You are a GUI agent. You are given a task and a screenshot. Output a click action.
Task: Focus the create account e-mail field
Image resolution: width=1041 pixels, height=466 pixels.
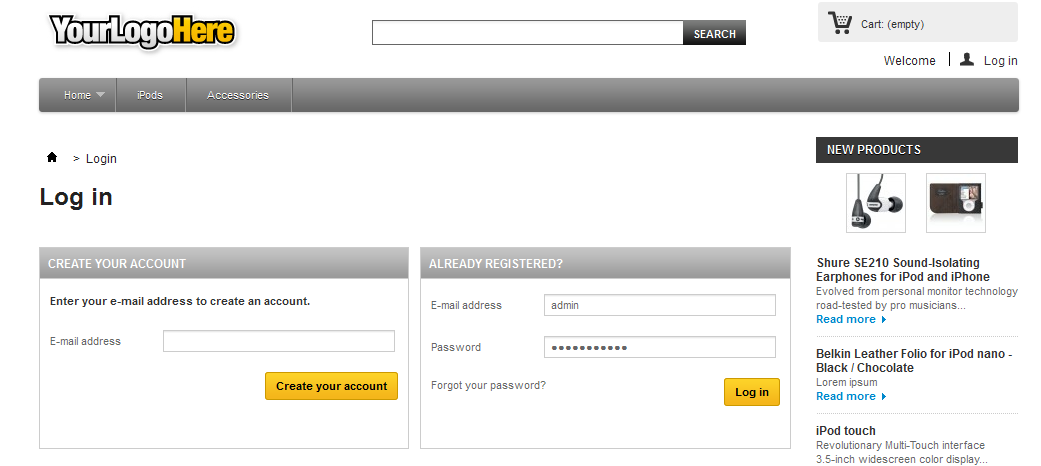279,342
